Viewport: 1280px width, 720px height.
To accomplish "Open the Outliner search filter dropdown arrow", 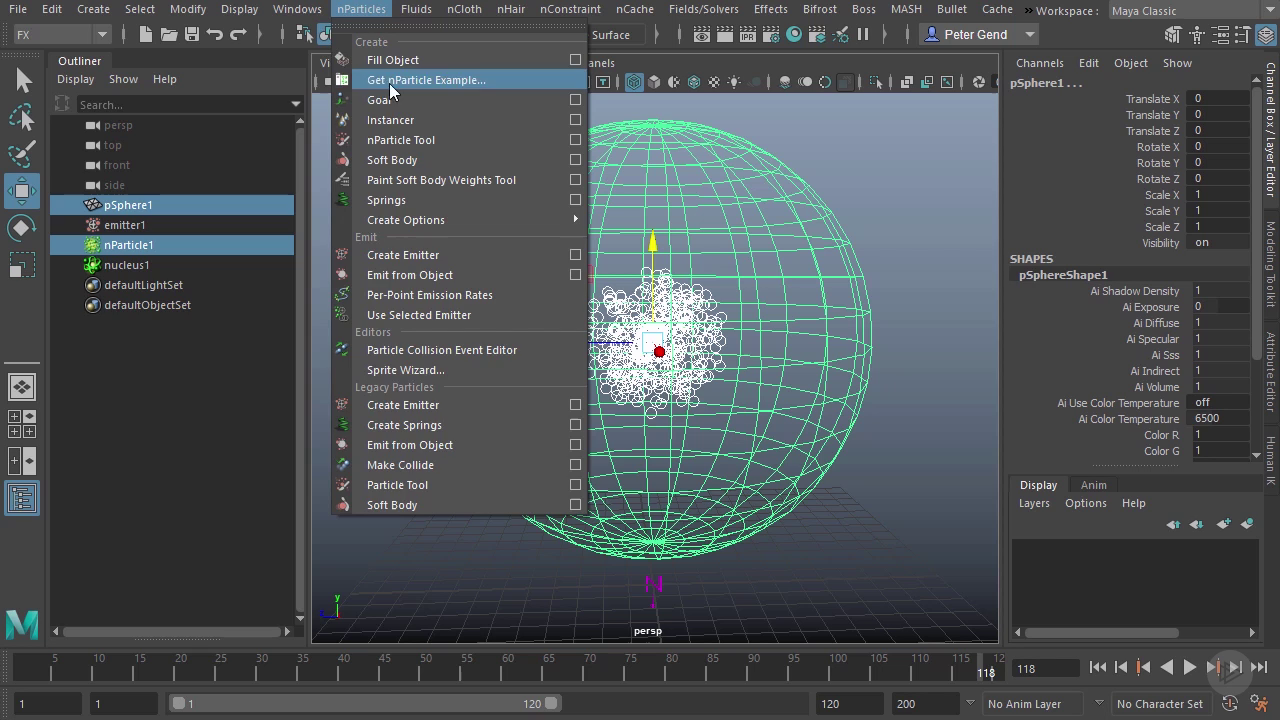I will [x=295, y=104].
